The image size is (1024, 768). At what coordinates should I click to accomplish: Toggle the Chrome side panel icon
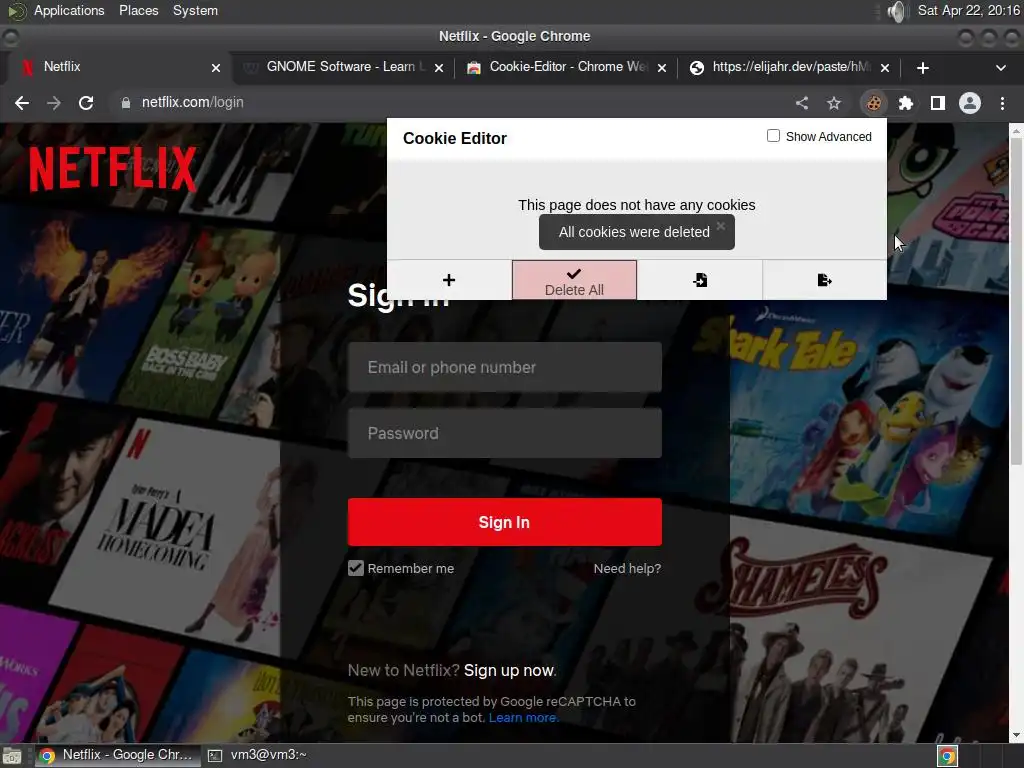coord(937,103)
